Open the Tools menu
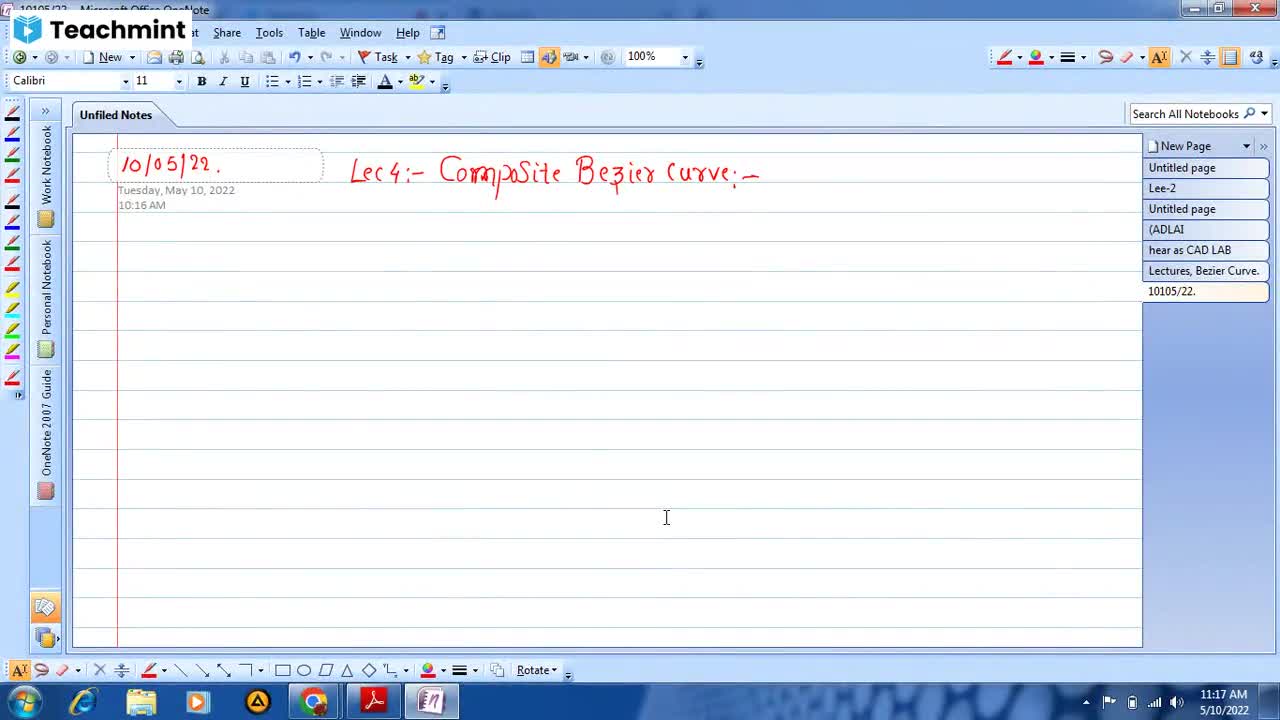The image size is (1280, 720). 269,32
